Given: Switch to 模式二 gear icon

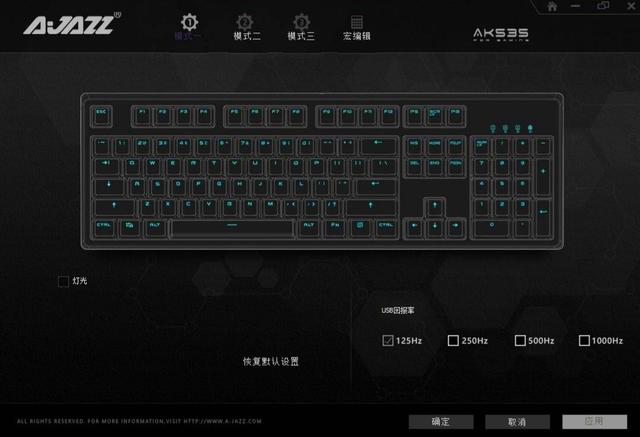Looking at the screenshot, I should tap(244, 22).
